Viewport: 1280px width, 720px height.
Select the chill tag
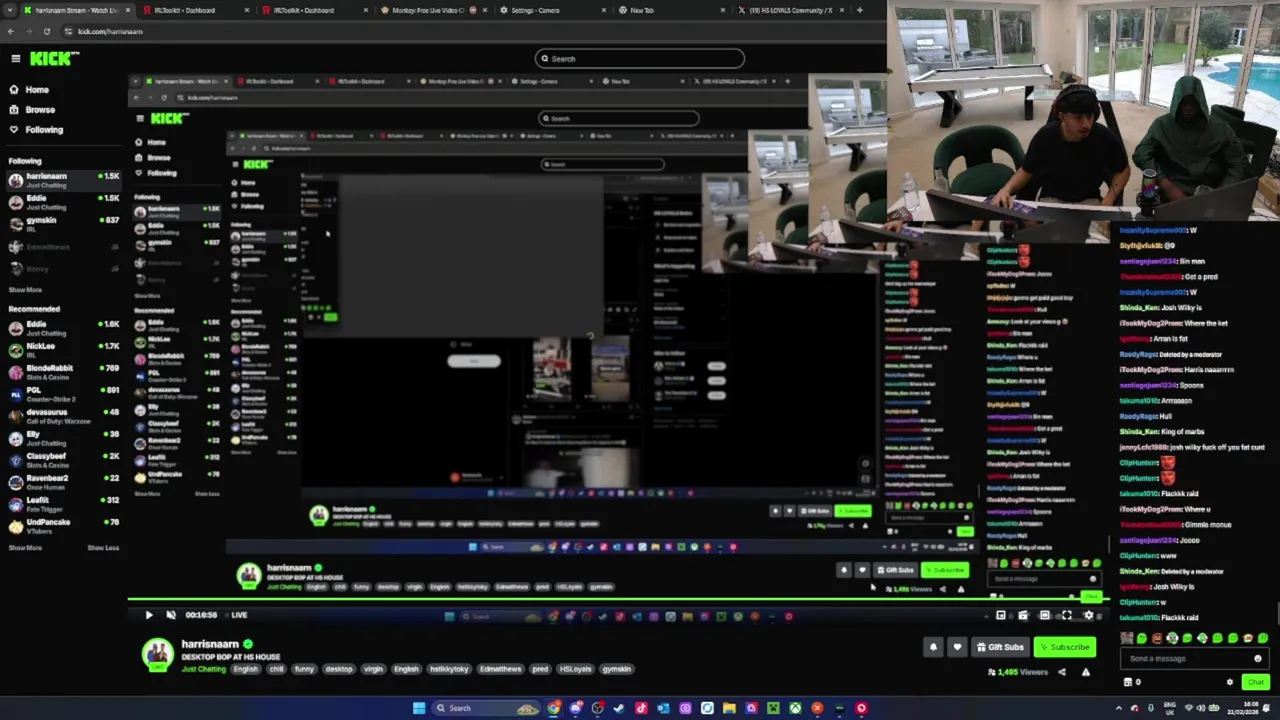pyautogui.click(x=276, y=669)
